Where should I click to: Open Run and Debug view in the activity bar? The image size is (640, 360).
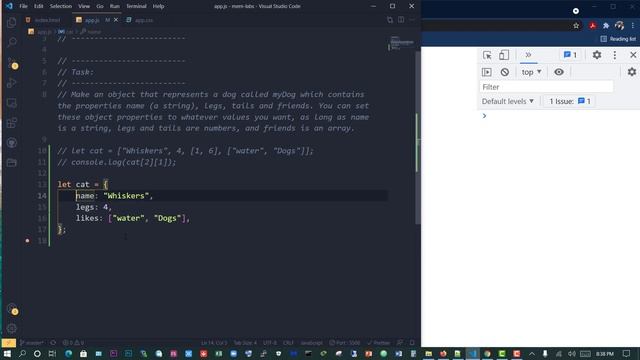(12, 83)
